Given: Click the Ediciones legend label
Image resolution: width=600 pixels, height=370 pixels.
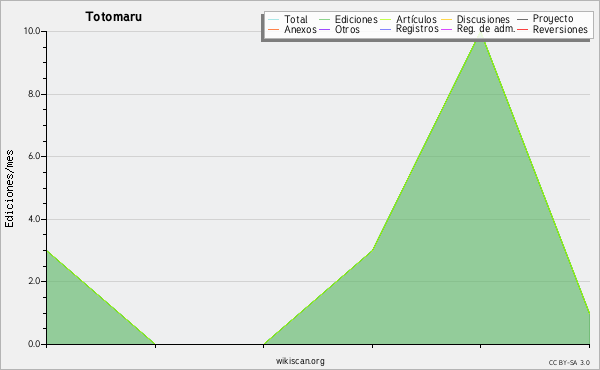Looking at the screenshot, I should tap(356, 20).
